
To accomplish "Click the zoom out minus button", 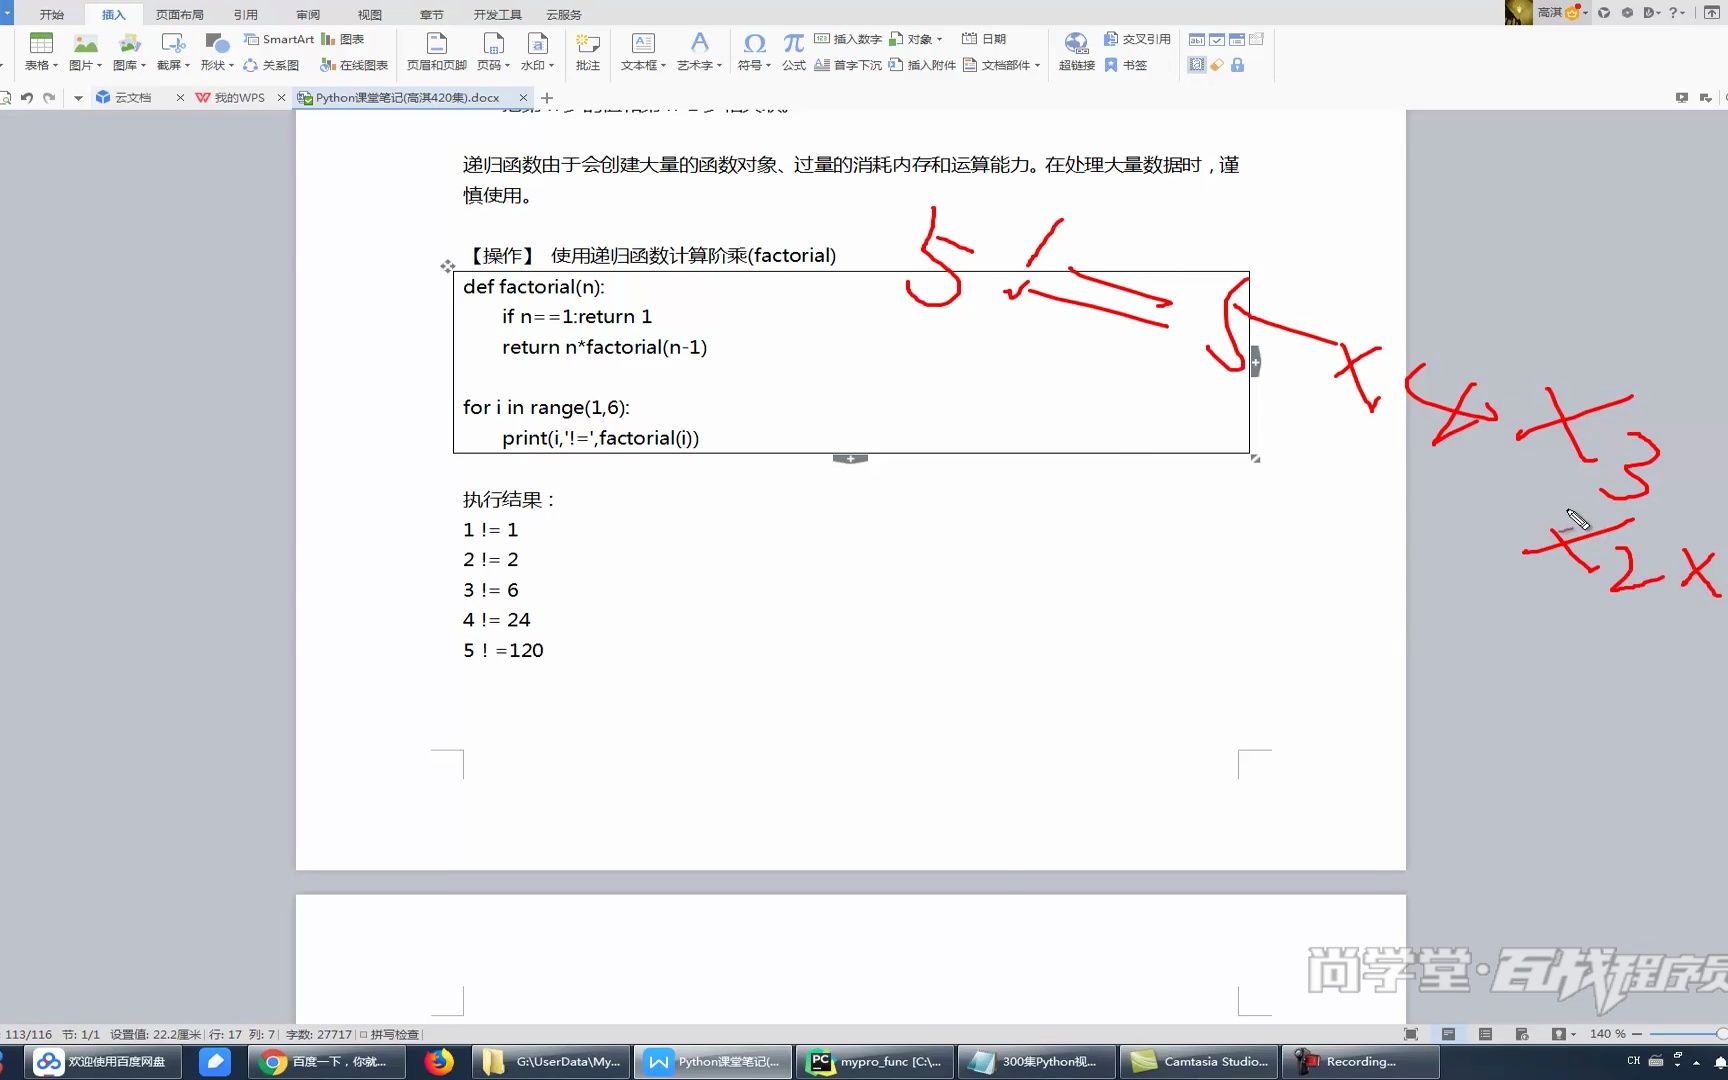I will pyautogui.click(x=1637, y=1034).
